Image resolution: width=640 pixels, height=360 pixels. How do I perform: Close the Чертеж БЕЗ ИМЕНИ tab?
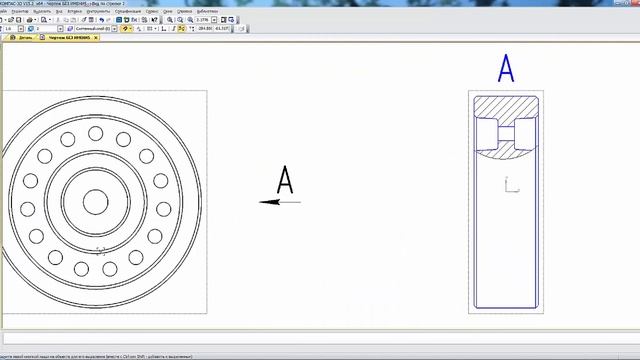[x=96, y=38]
